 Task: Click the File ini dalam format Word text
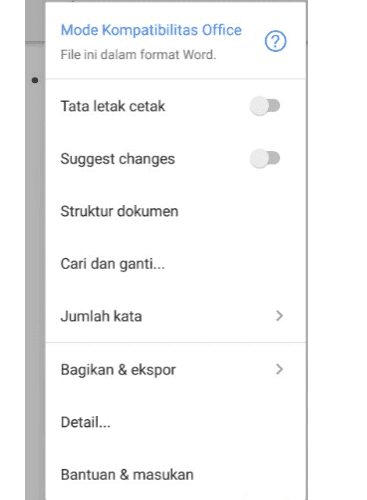pyautogui.click(x=138, y=55)
